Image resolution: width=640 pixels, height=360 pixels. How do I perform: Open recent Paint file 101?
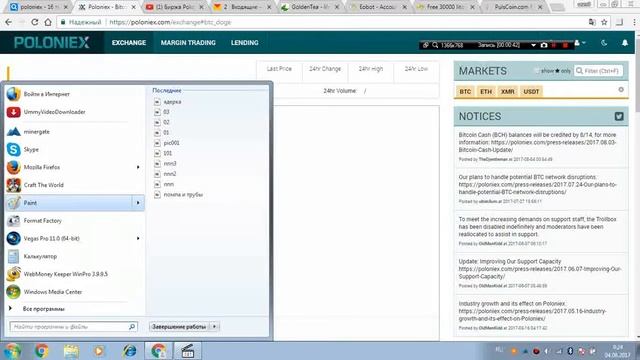[x=168, y=153]
